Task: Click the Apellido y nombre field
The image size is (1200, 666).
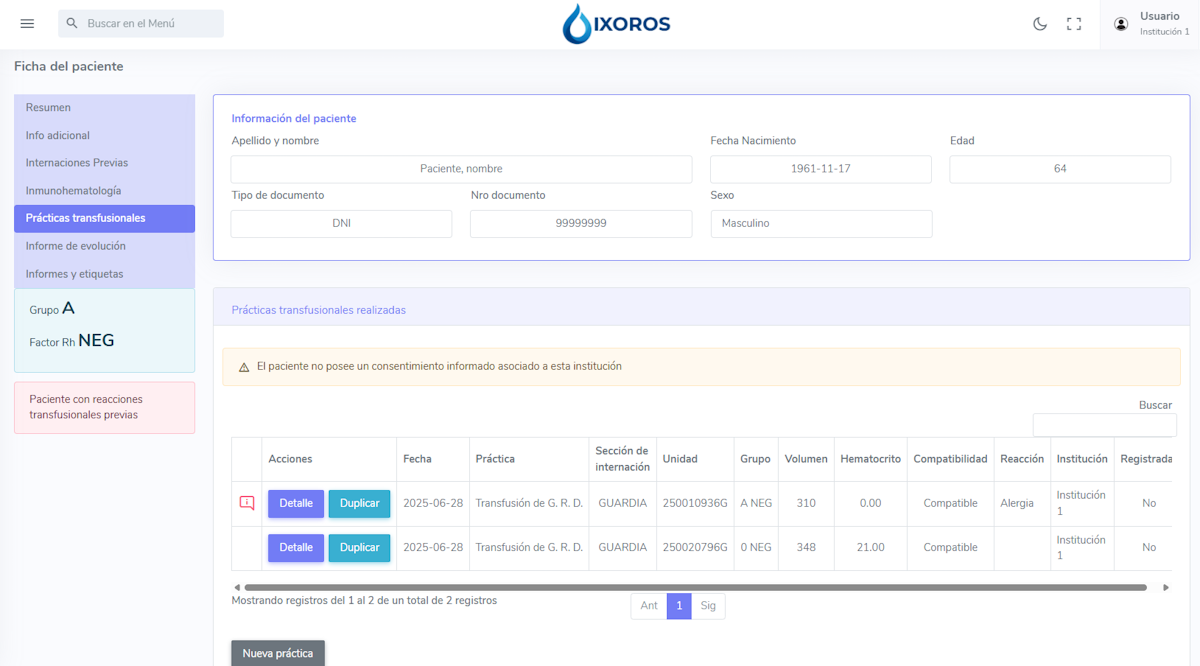Action: click(461, 169)
